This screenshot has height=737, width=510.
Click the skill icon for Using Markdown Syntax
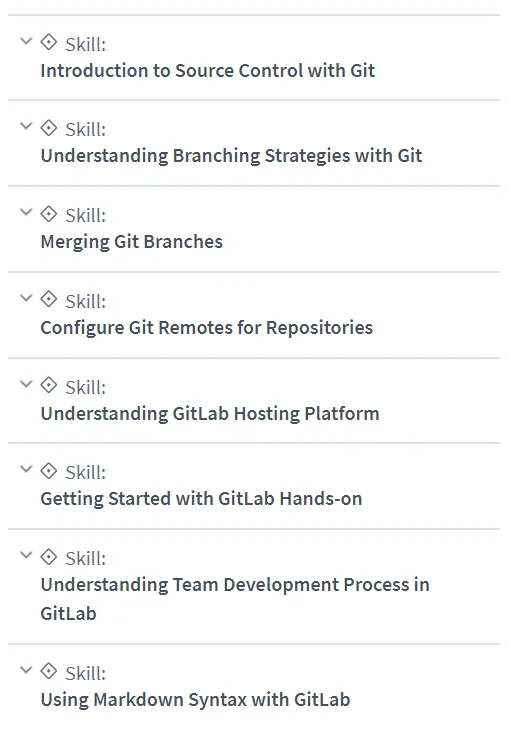[x=48, y=671]
